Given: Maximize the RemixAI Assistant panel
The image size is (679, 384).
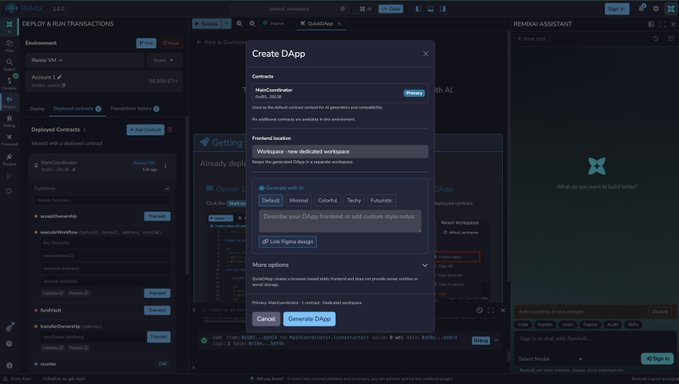Looking at the screenshot, I should 663,24.
